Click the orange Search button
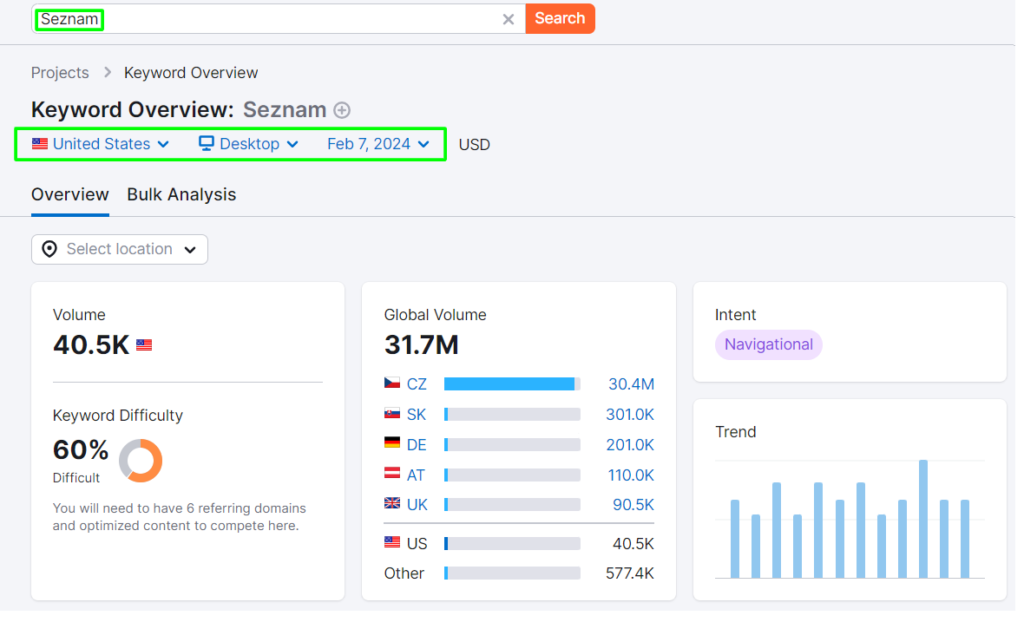This screenshot has width=1024, height=629. click(x=560, y=18)
